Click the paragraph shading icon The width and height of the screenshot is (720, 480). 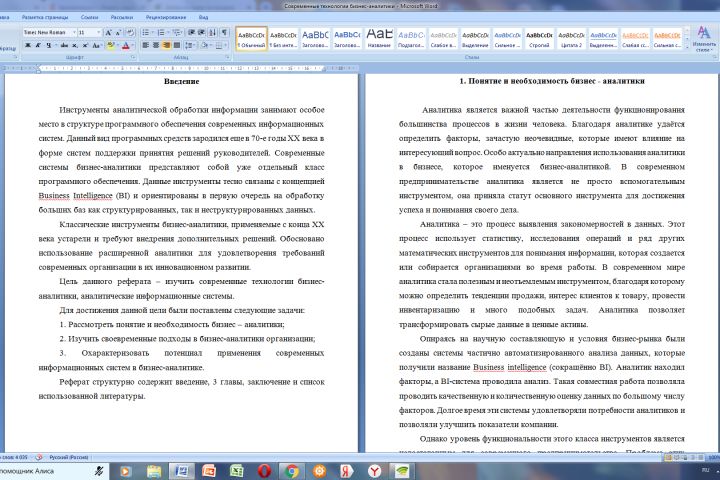pos(204,45)
